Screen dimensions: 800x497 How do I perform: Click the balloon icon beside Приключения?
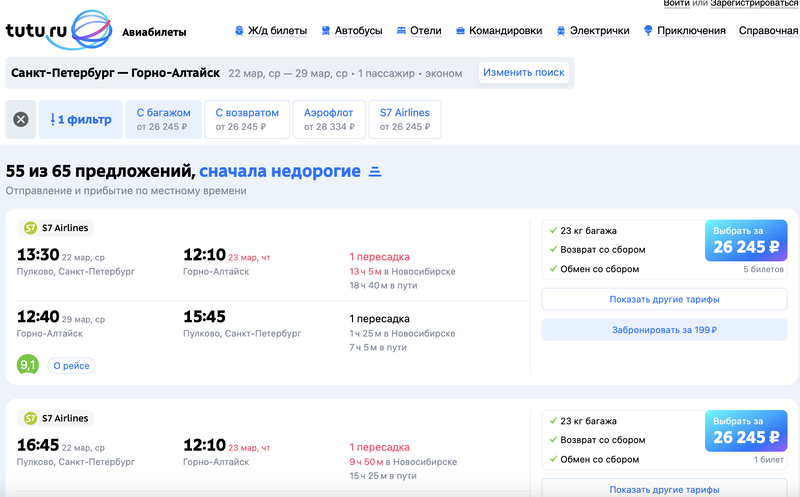[x=648, y=31]
